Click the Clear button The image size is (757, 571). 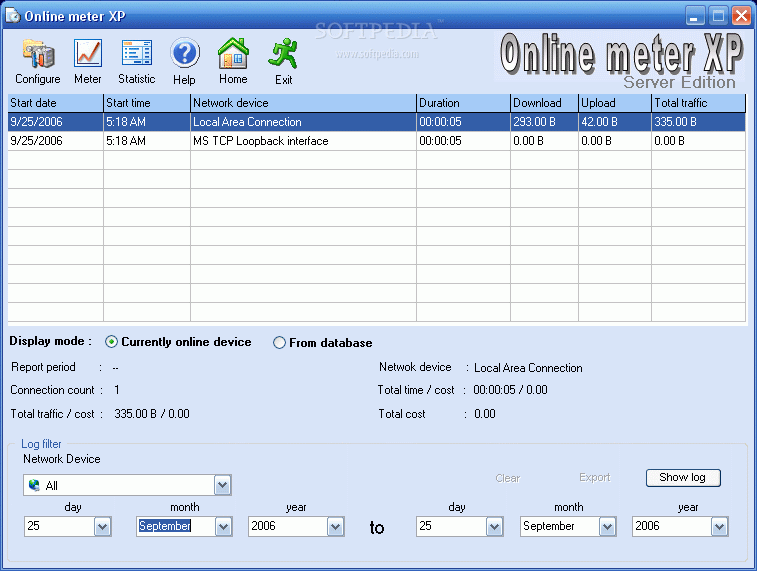(507, 478)
